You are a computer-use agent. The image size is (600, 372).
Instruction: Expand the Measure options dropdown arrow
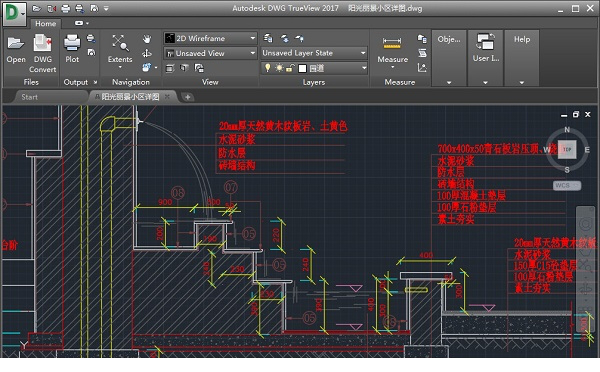(x=393, y=67)
